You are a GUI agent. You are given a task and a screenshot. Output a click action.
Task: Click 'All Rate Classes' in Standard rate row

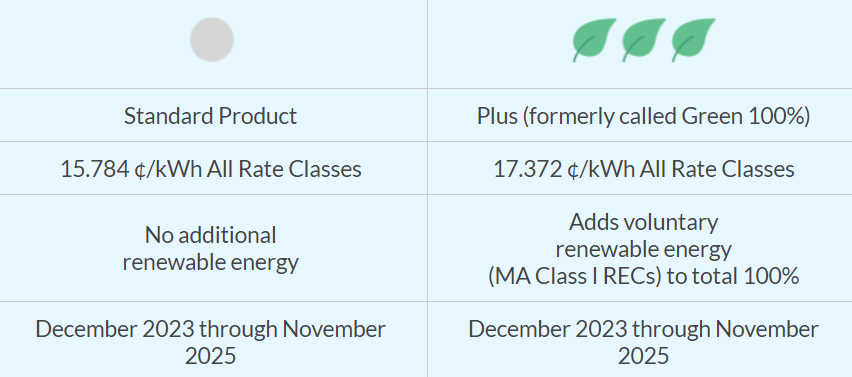(x=284, y=169)
